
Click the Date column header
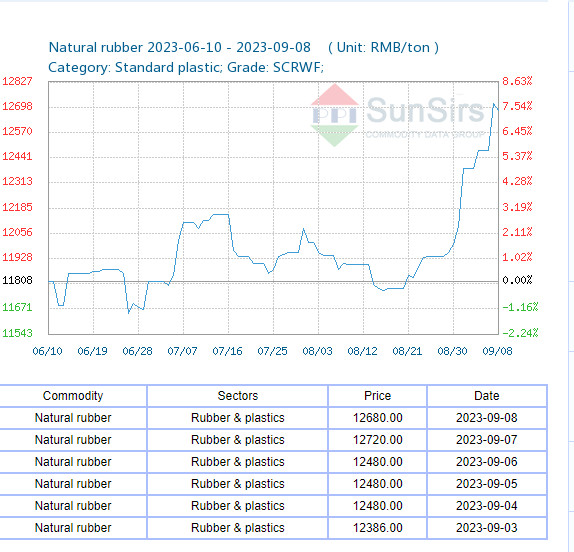tap(487, 396)
